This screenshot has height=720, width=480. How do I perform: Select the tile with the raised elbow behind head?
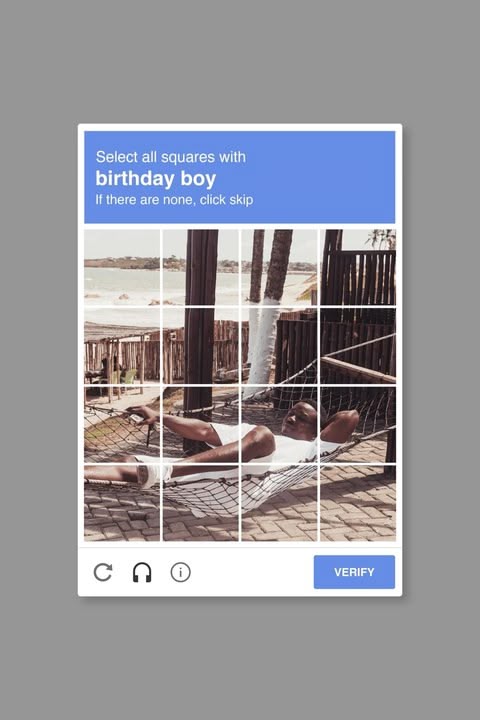358,425
